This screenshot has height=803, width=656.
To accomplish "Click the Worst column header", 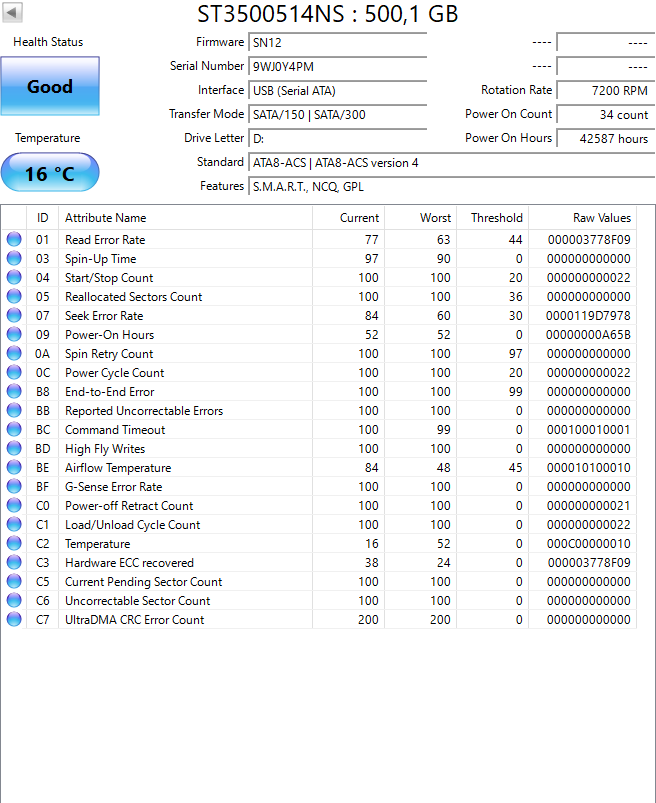I will pos(420,218).
